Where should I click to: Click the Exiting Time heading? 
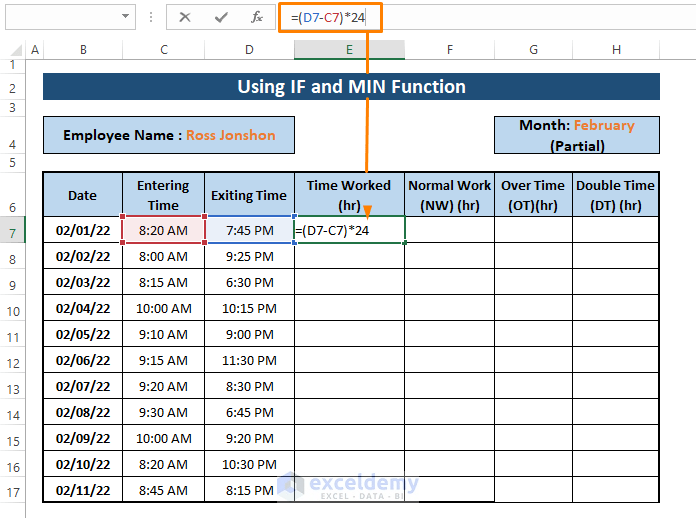click(249, 195)
